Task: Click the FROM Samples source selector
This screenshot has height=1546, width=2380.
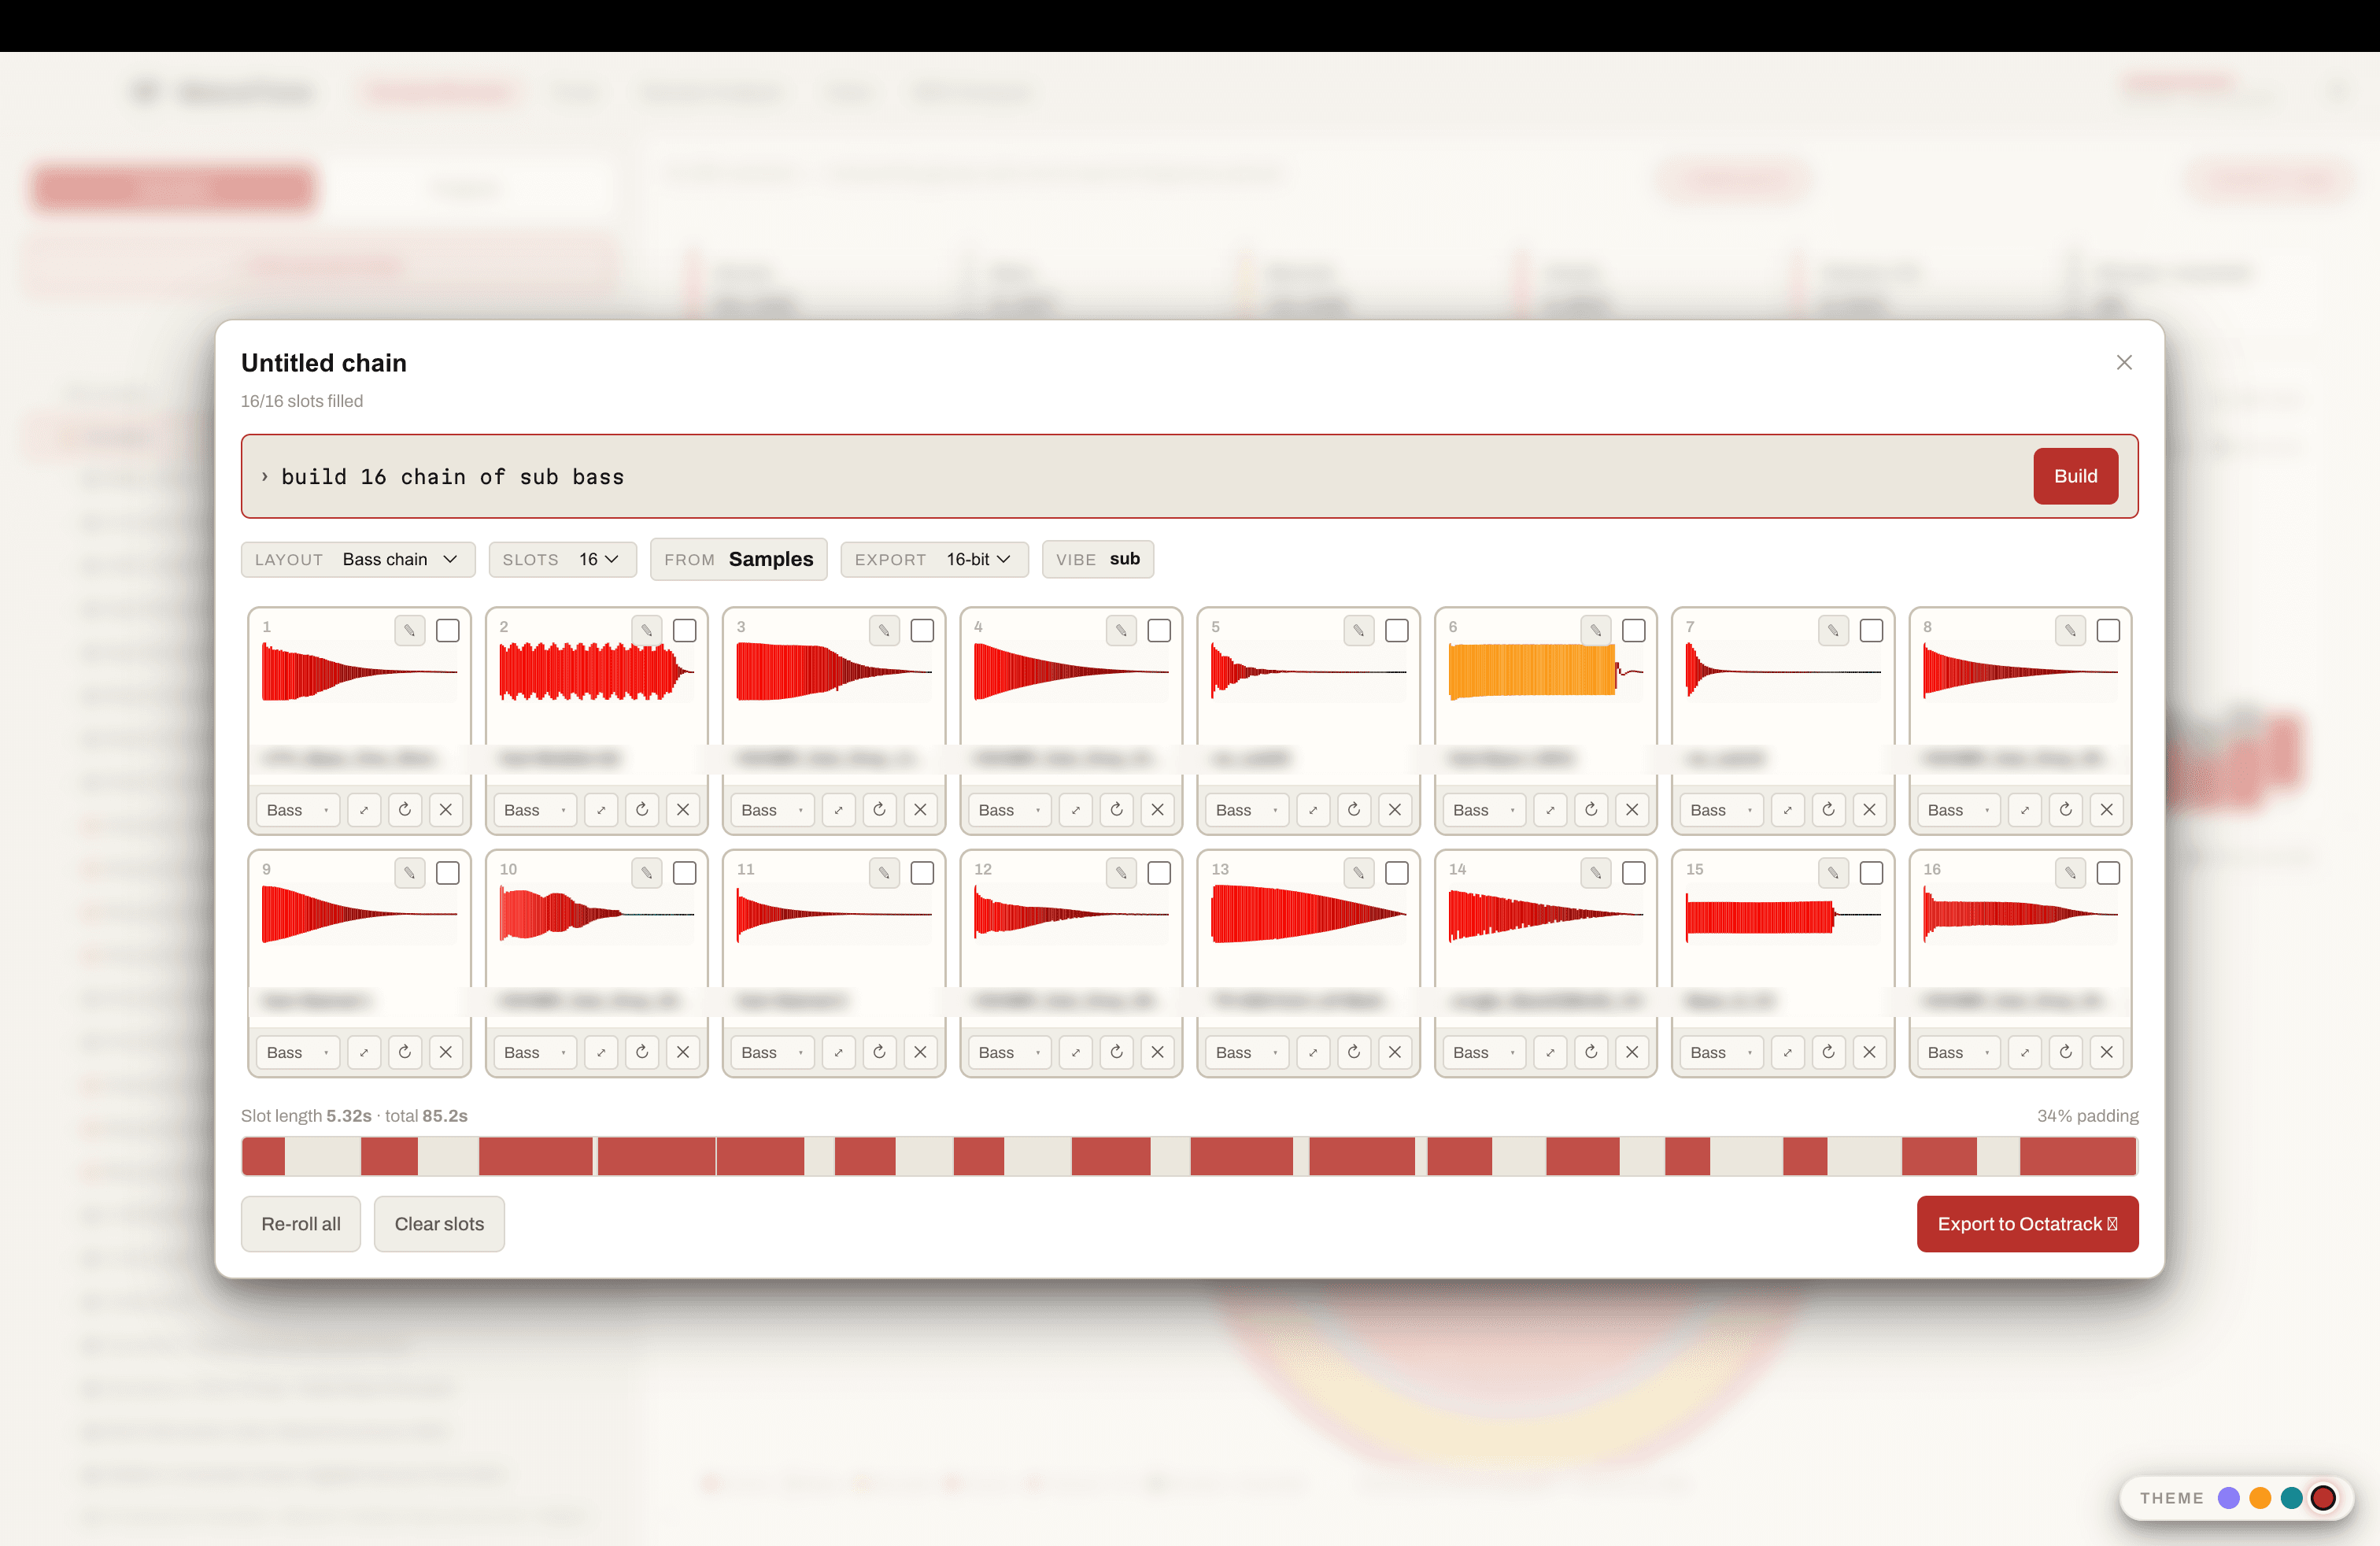Action: point(738,559)
